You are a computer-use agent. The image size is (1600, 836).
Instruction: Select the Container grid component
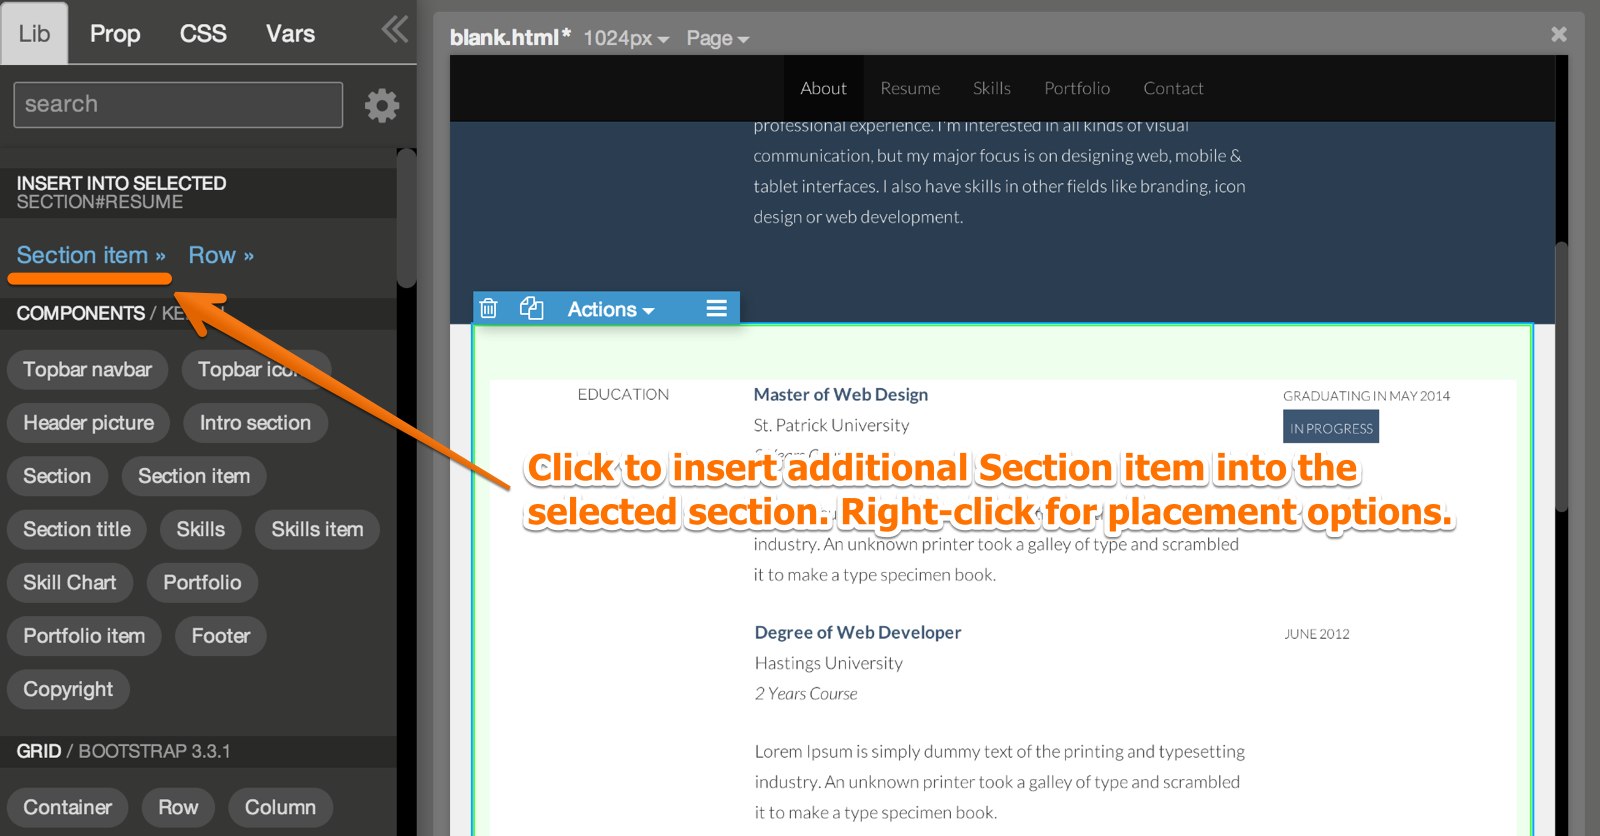pos(67,807)
